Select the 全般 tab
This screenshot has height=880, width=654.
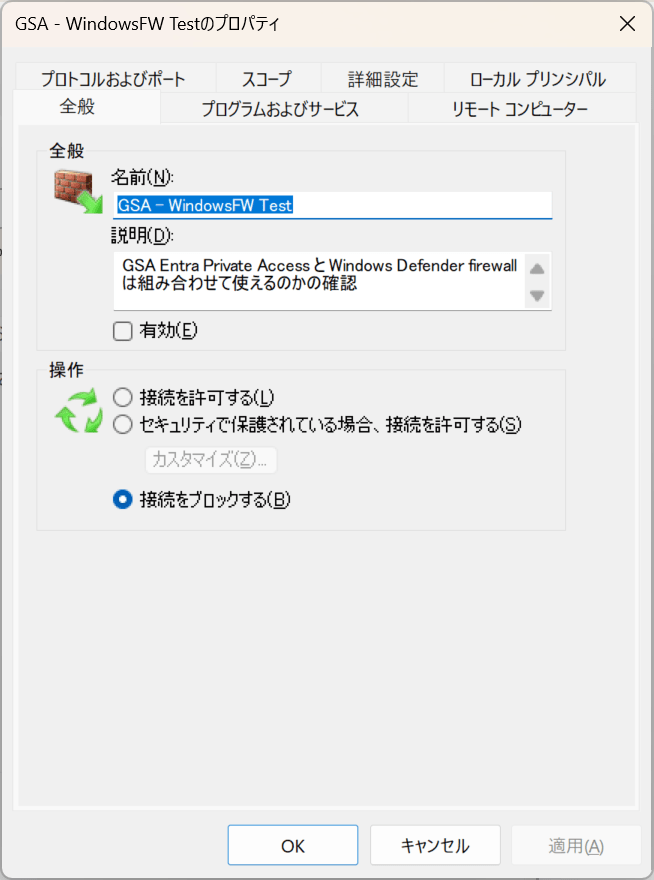(x=77, y=107)
